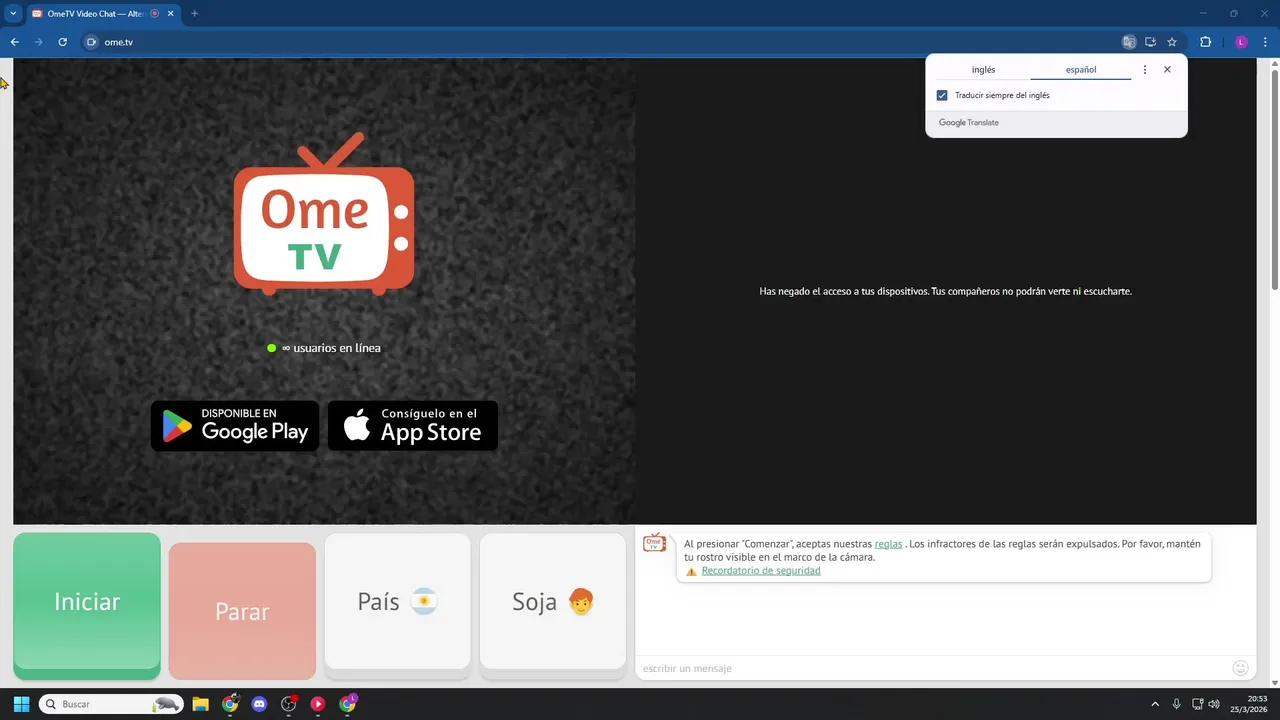The width and height of the screenshot is (1280, 720).
Task: Uncheck Traducir siempre del inglés
Action: [x=942, y=95]
